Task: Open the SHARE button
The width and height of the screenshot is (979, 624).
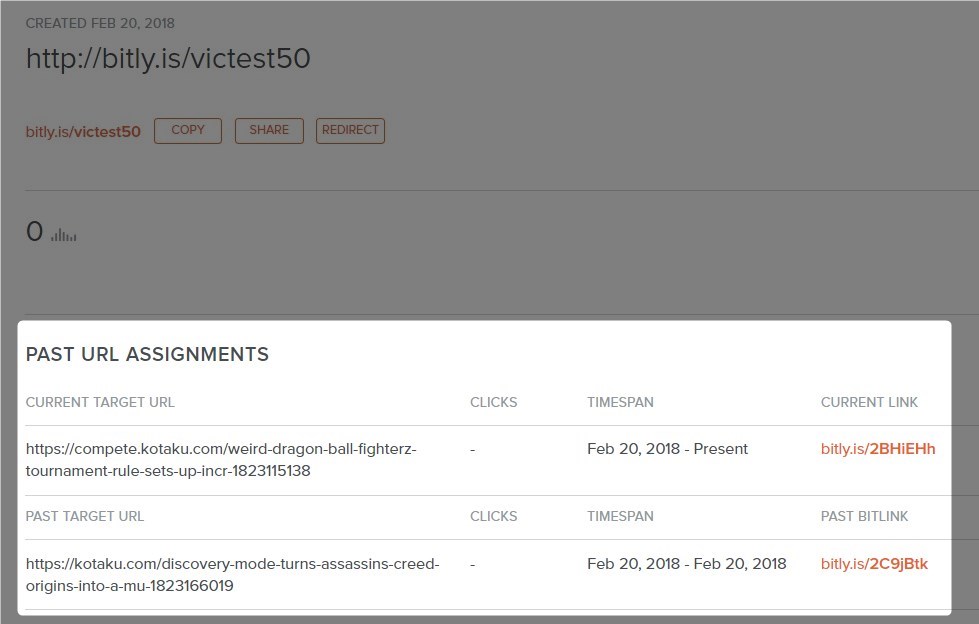Action: [269, 131]
